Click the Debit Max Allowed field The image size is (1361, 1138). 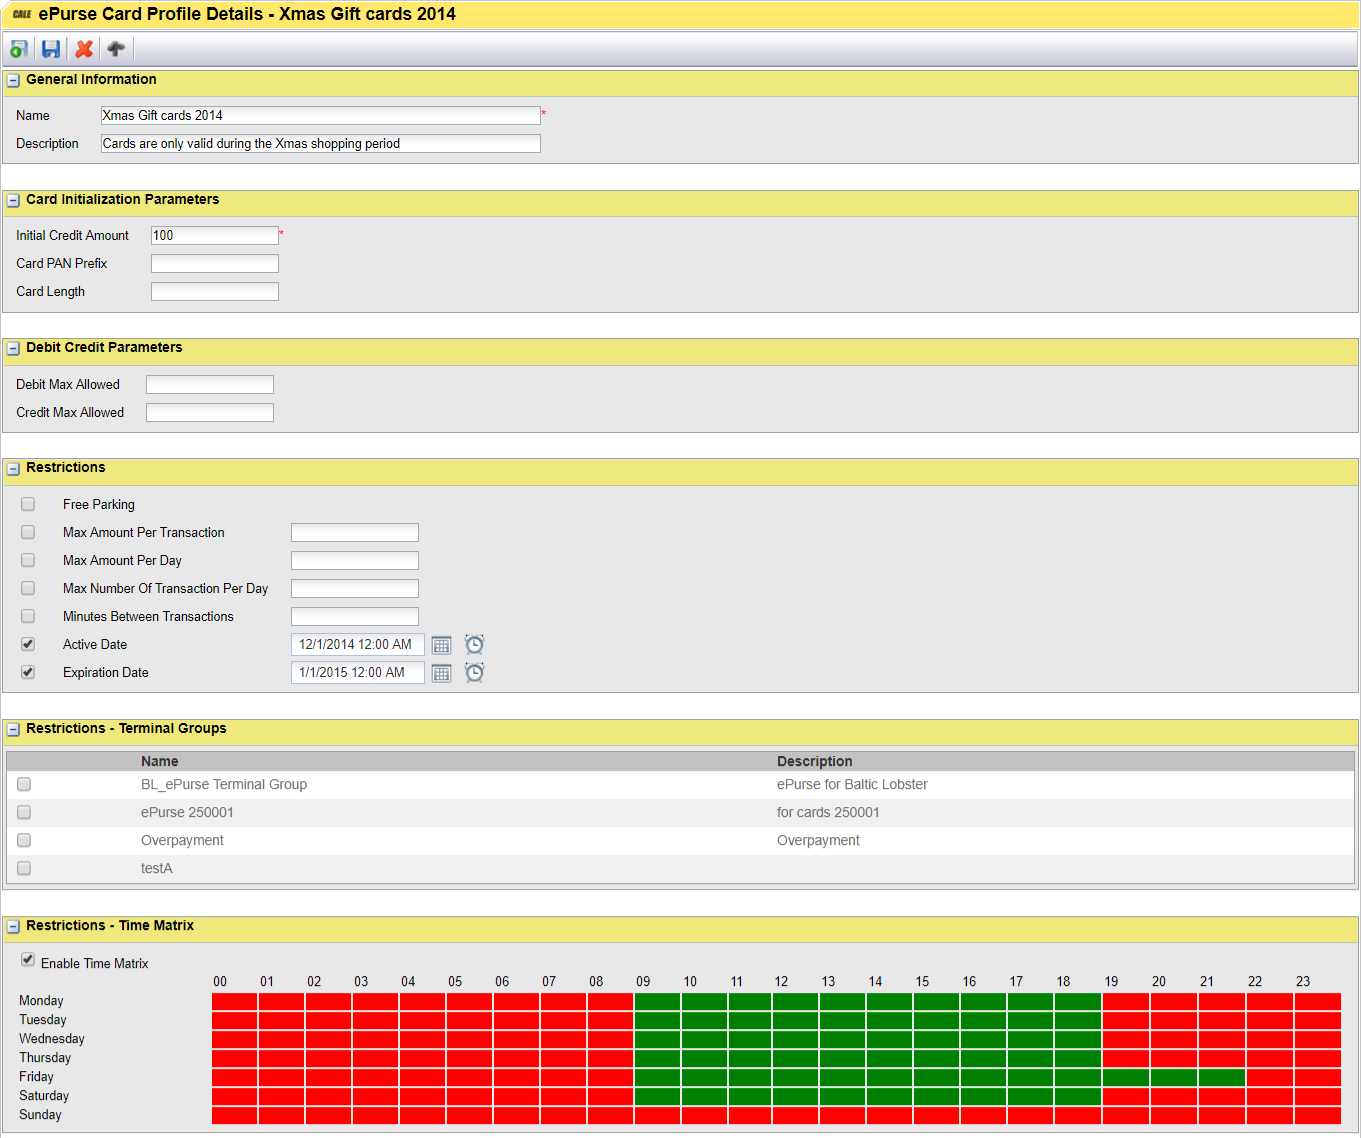(210, 384)
